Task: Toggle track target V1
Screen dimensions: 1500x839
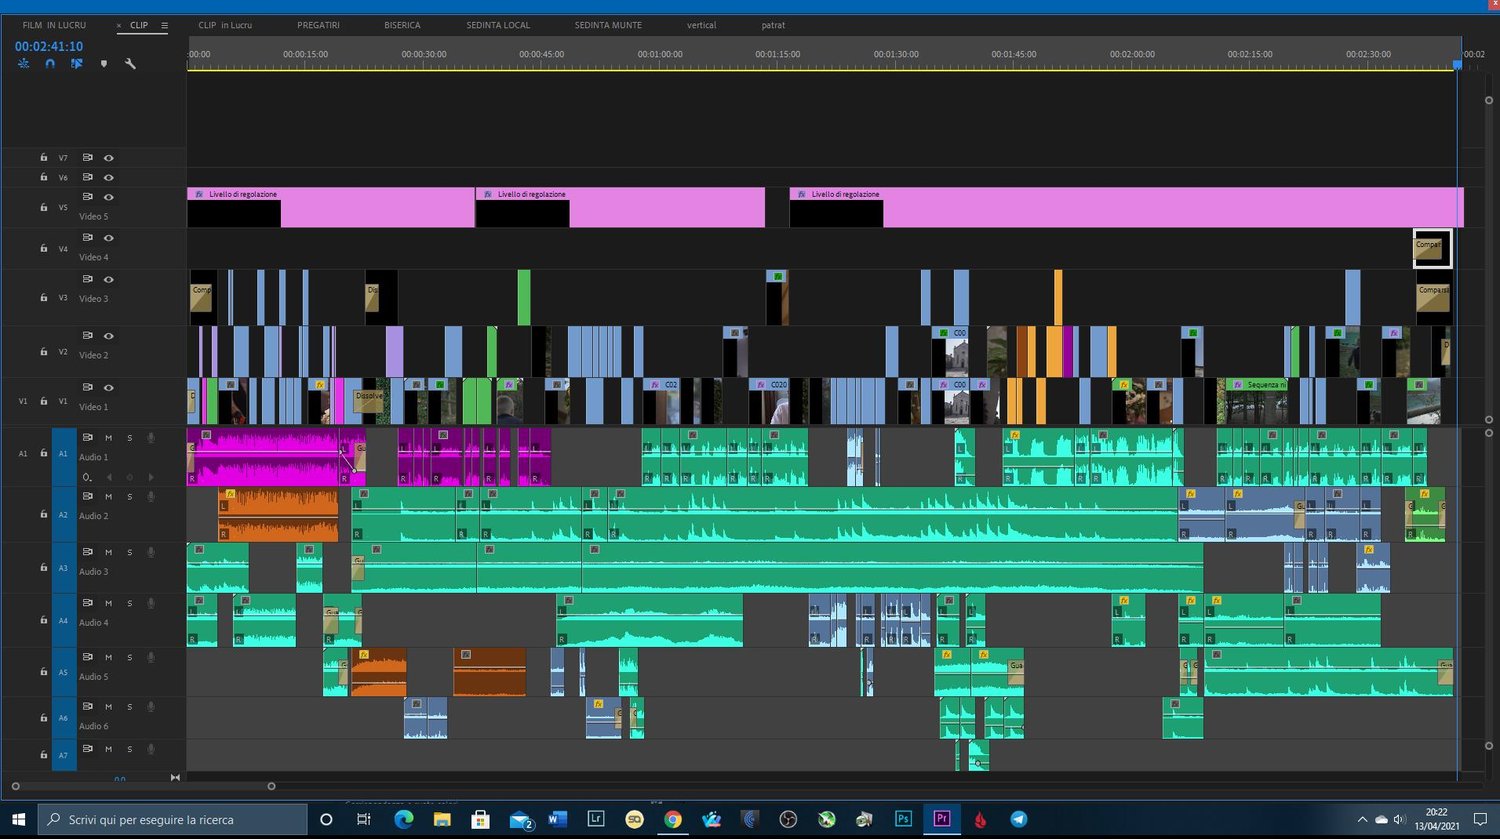Action: pos(63,401)
